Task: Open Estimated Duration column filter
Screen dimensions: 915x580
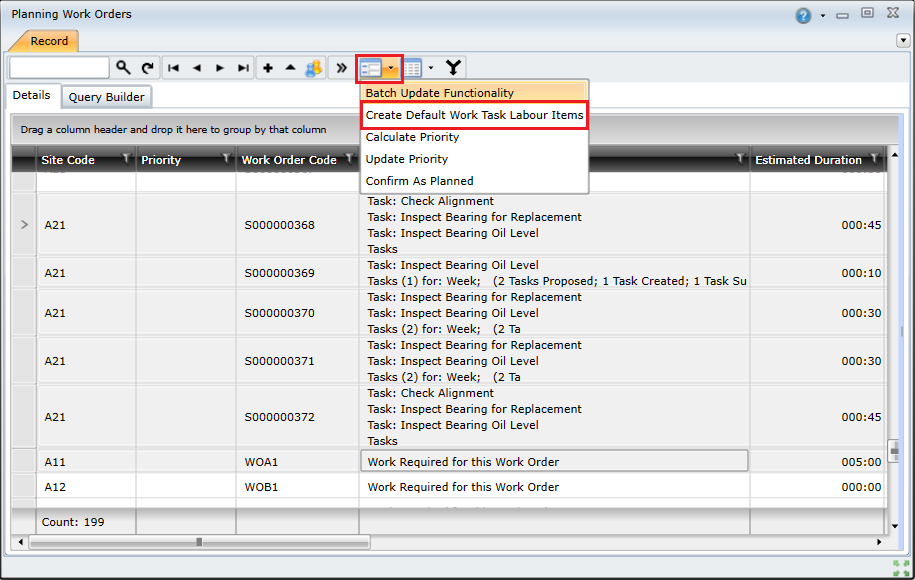Action: [875, 159]
